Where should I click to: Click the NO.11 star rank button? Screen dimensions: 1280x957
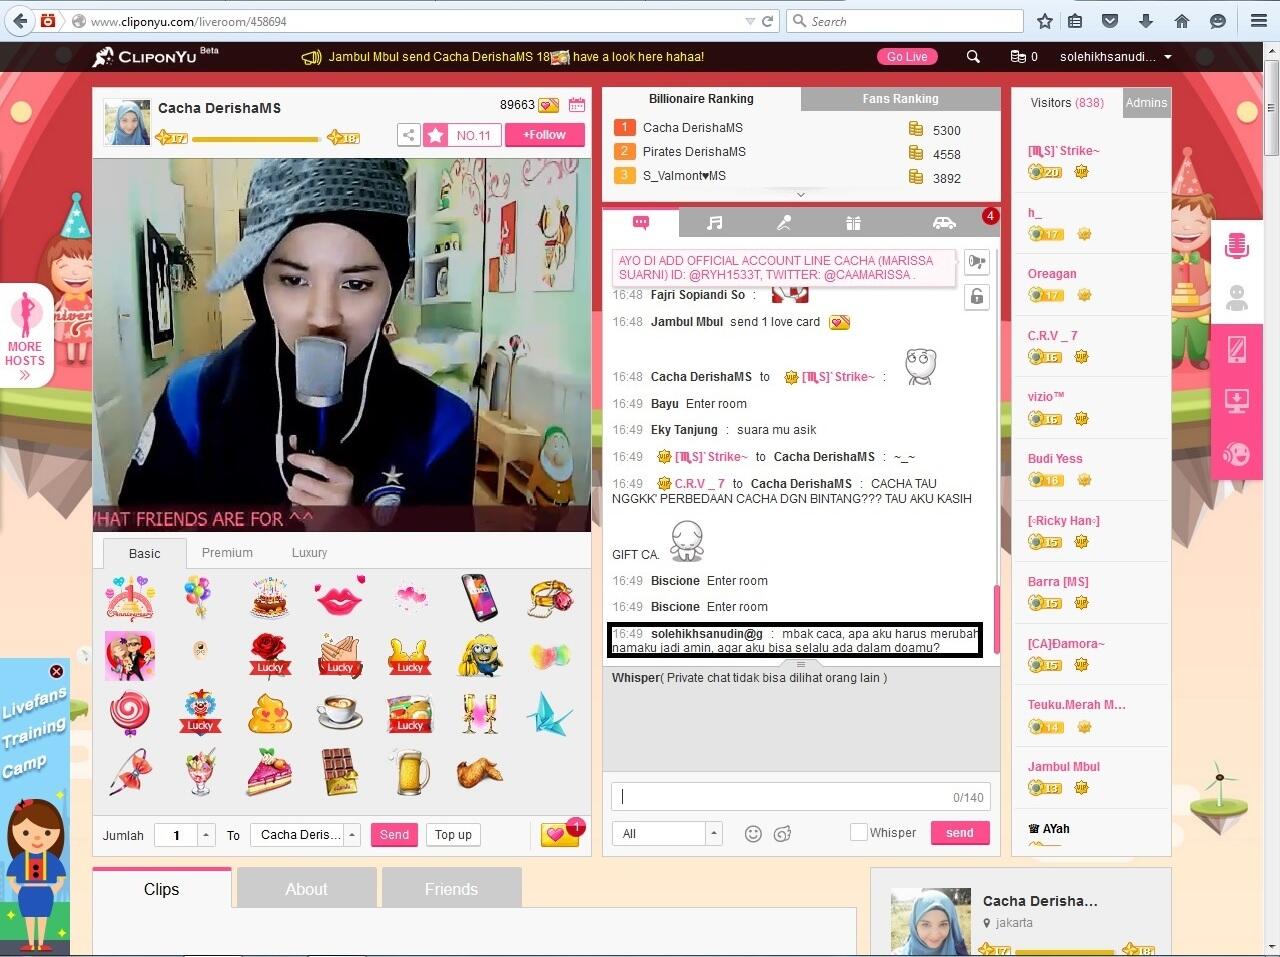[x=461, y=135]
